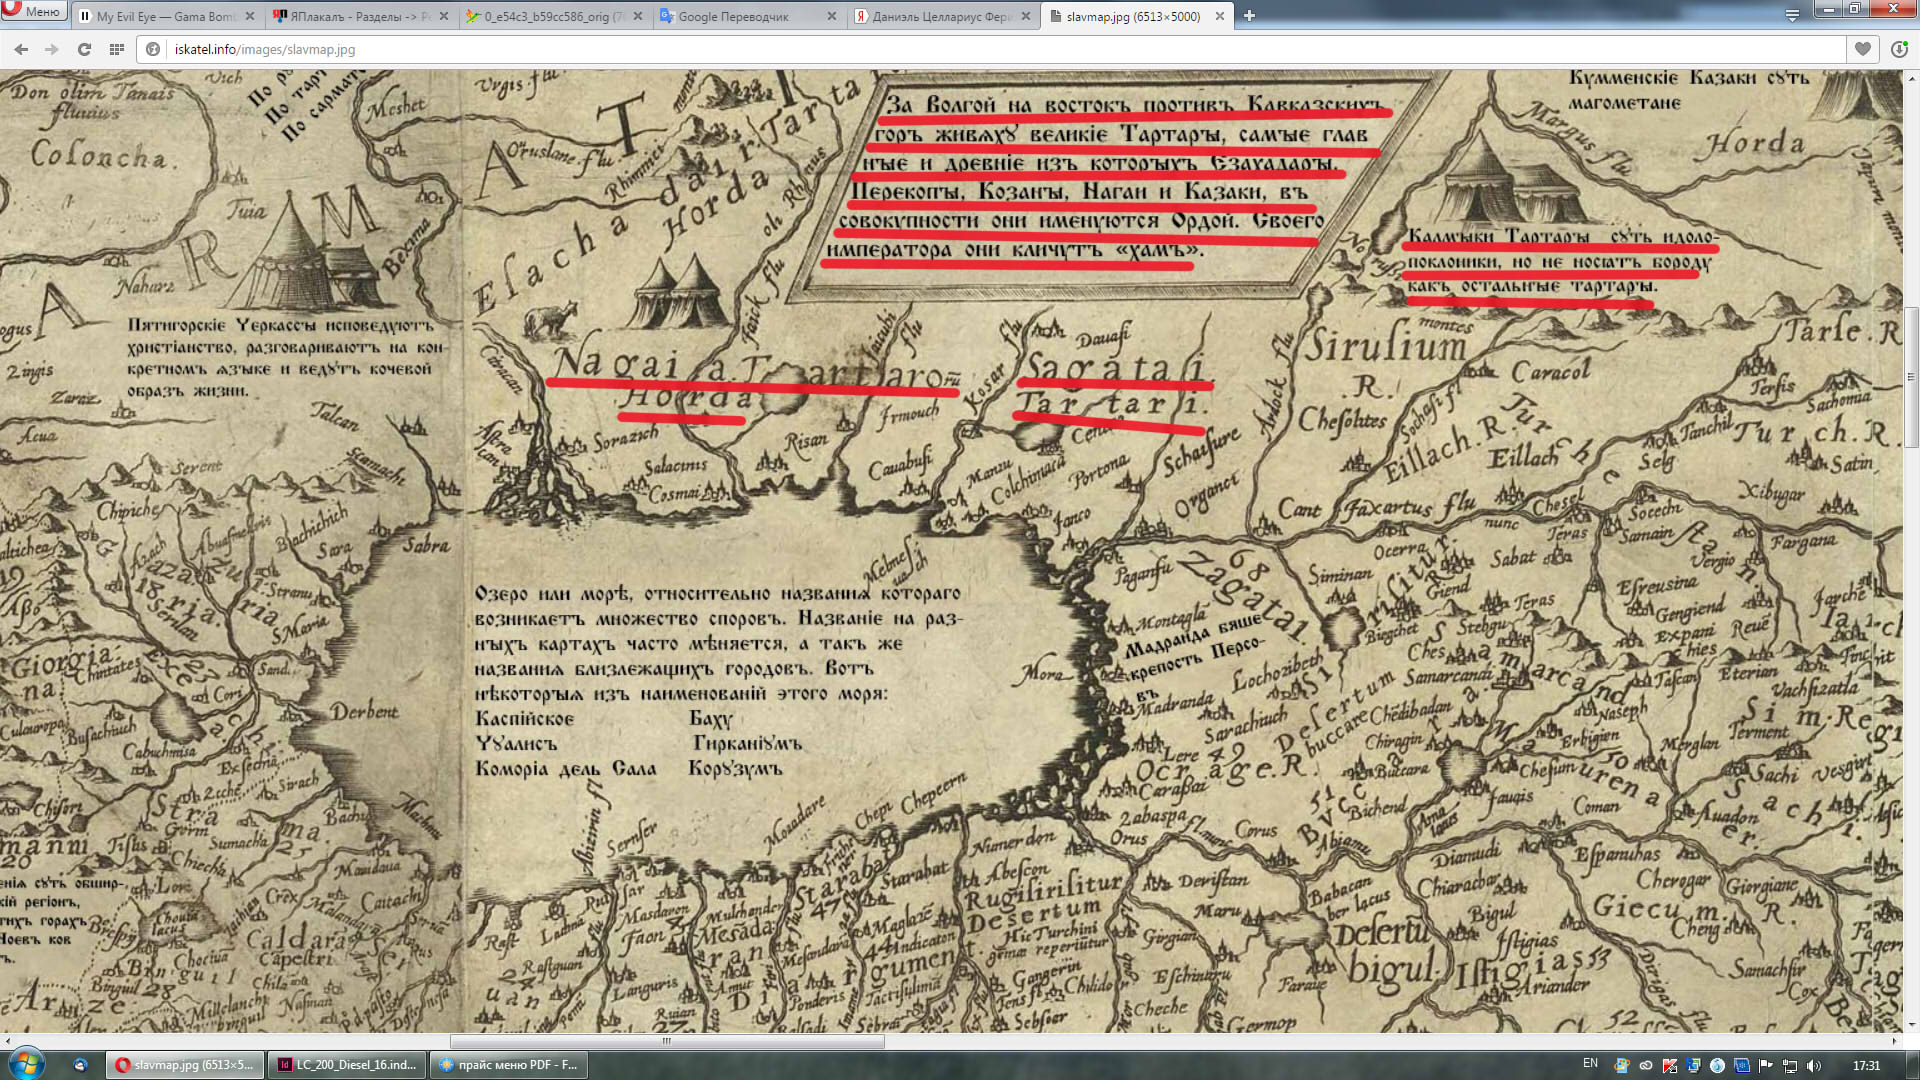Viewport: 1920px width, 1080px height.
Task: Click the vertical scrollbar down arrow
Action: 1911,1025
